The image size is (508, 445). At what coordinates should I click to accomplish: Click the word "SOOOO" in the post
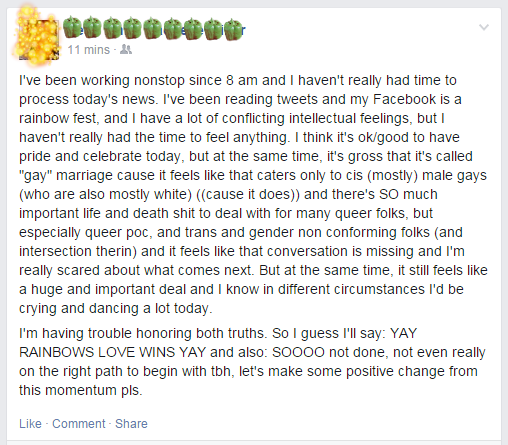(298, 352)
